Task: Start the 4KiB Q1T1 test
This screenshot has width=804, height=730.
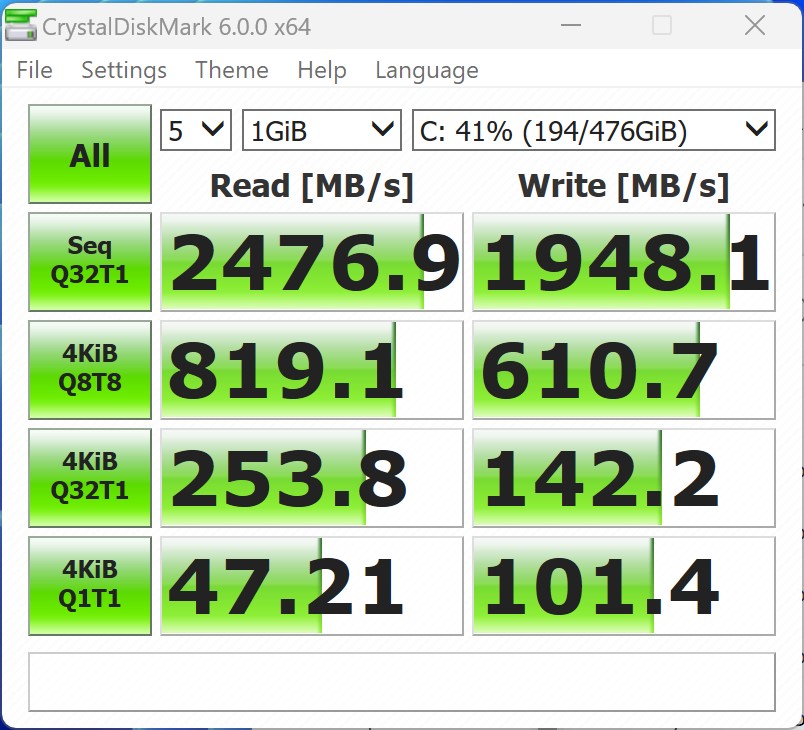Action: [x=90, y=586]
